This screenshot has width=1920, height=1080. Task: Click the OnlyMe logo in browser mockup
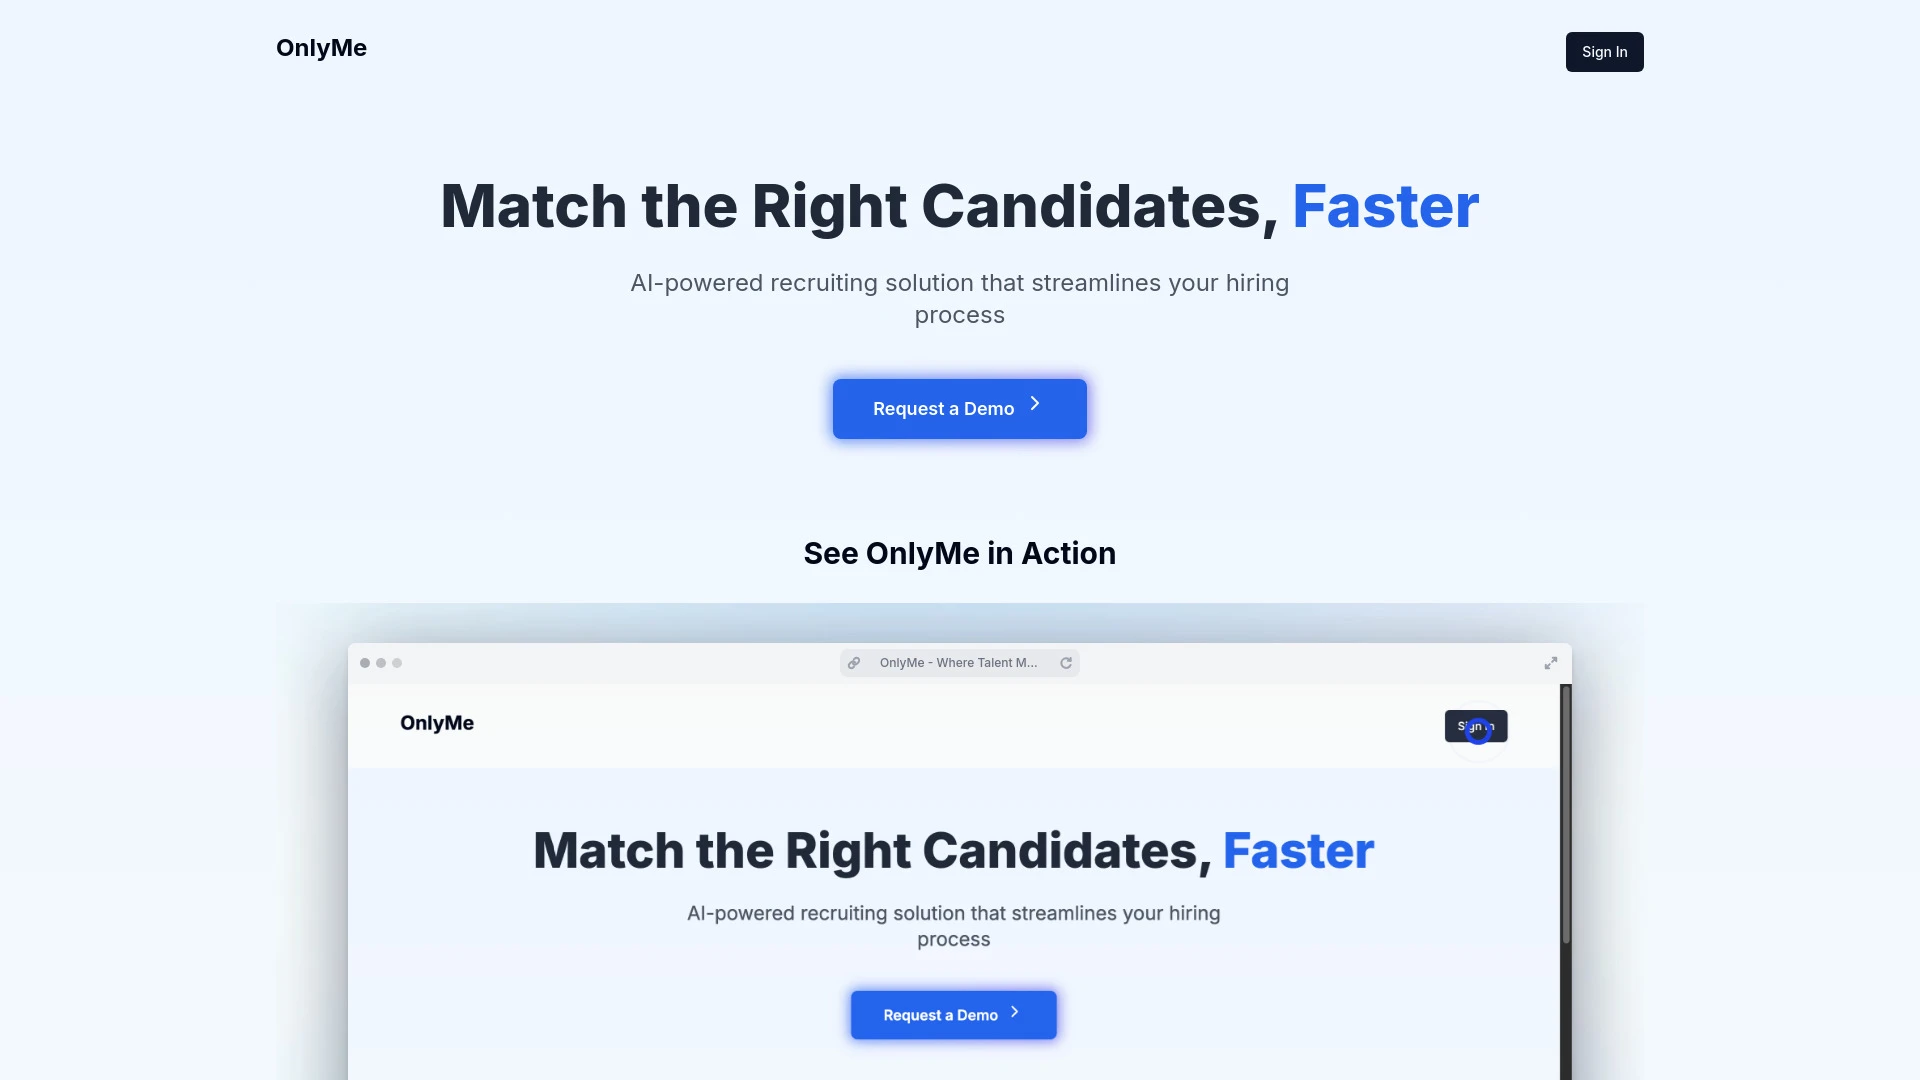click(x=435, y=723)
